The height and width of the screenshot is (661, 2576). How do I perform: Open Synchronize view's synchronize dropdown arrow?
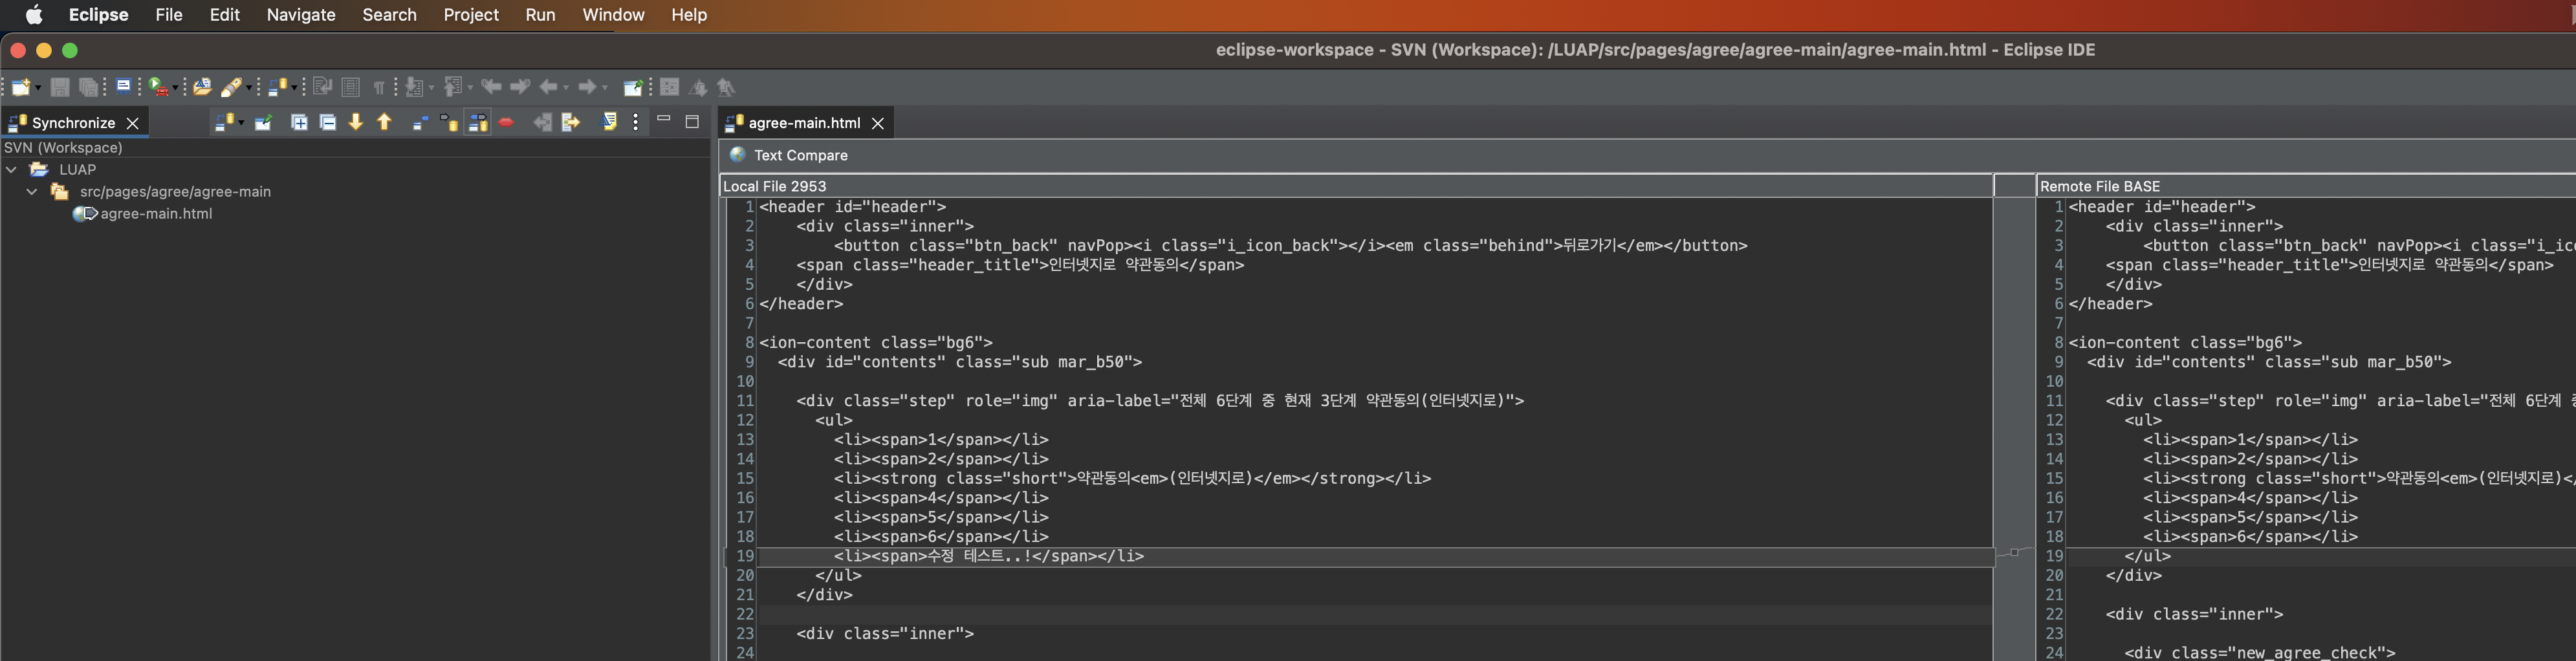241,123
